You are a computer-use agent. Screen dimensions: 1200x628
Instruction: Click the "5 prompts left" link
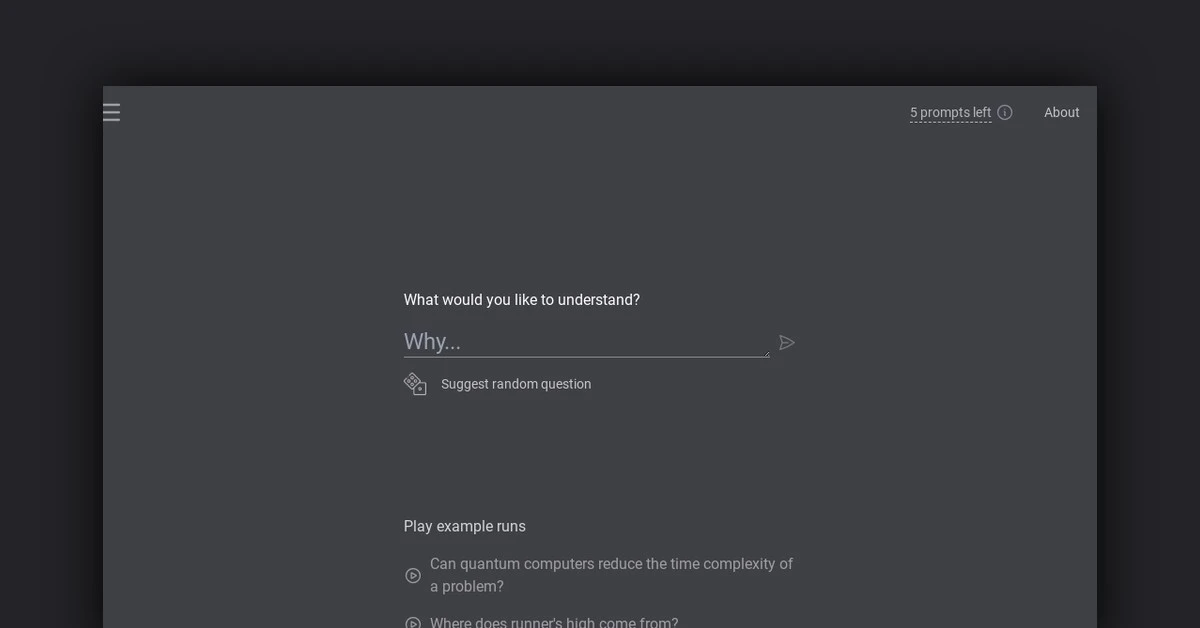tap(949, 112)
